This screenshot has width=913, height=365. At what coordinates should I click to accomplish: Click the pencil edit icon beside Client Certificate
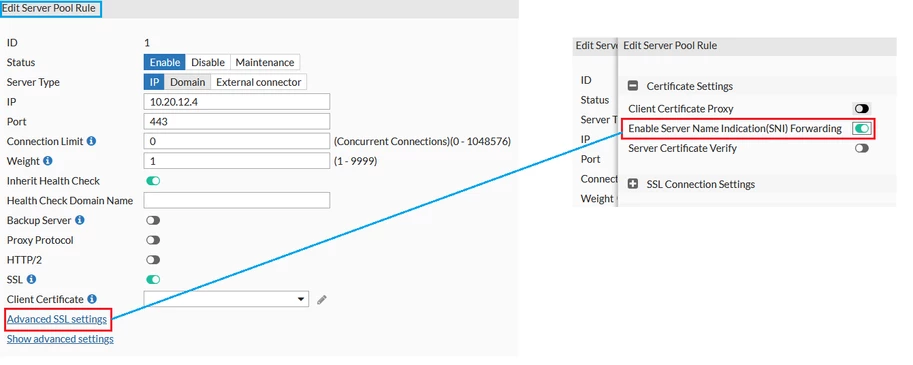[322, 300]
